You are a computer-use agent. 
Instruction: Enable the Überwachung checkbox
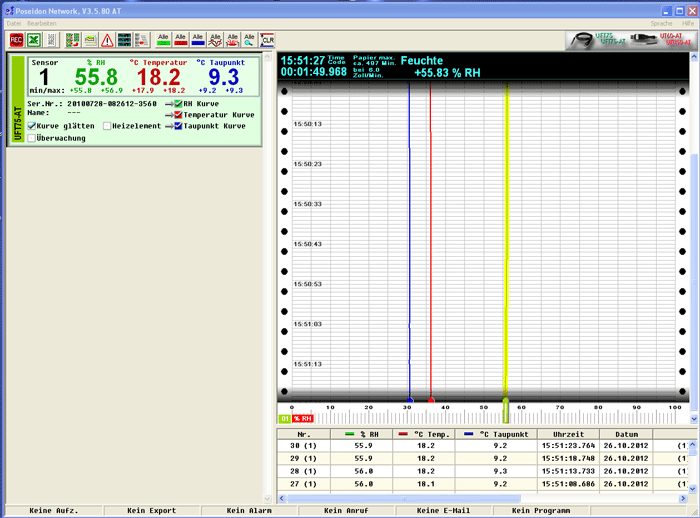32,138
